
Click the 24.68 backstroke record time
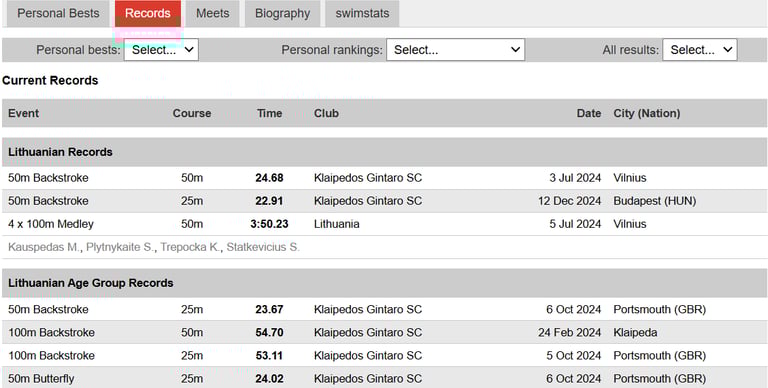click(269, 178)
